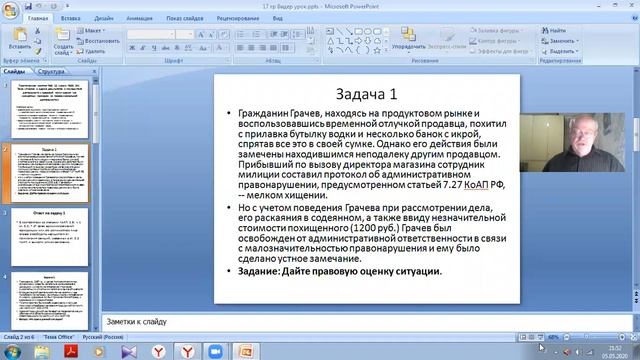Insert a text box from shapes gallery
Viewport: 640px width, 360px height.
pyautogui.click(x=330, y=31)
